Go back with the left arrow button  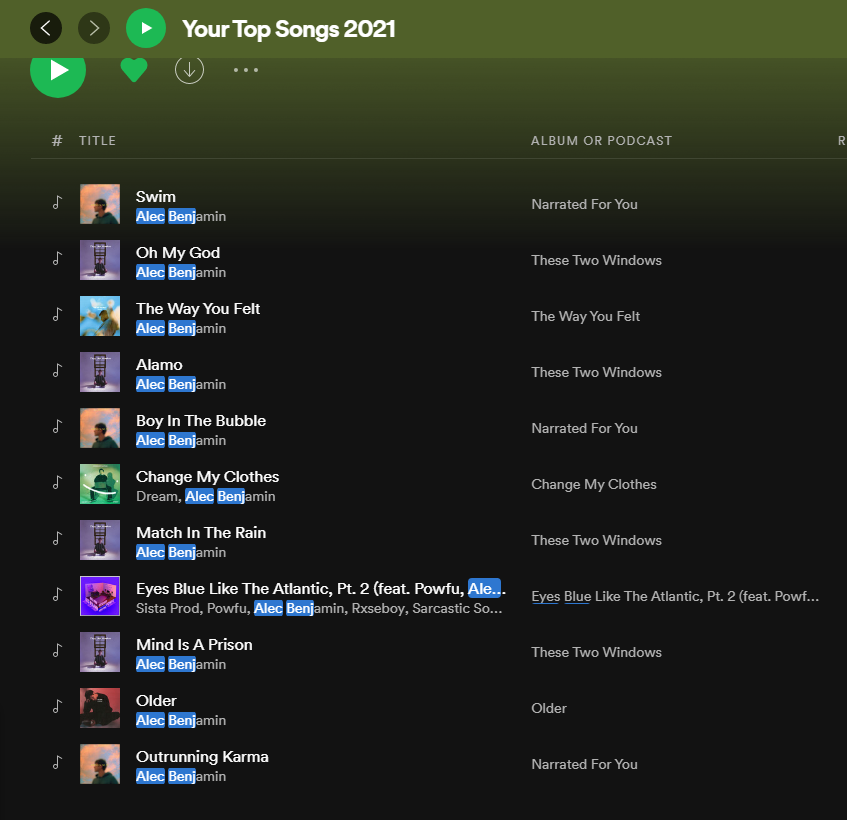(x=46, y=28)
